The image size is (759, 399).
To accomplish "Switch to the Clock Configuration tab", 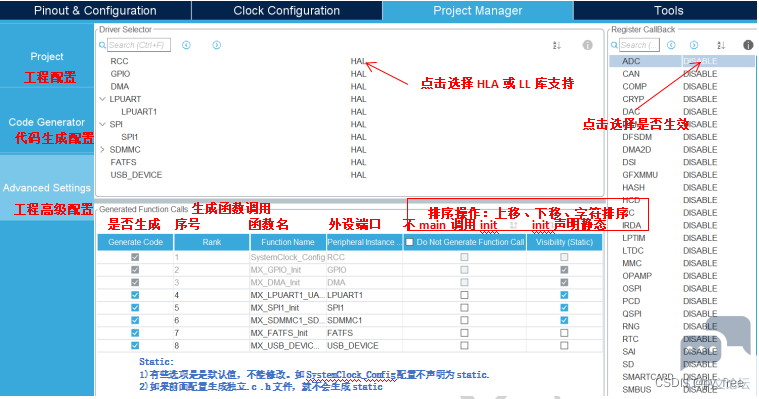I will click(x=287, y=11).
